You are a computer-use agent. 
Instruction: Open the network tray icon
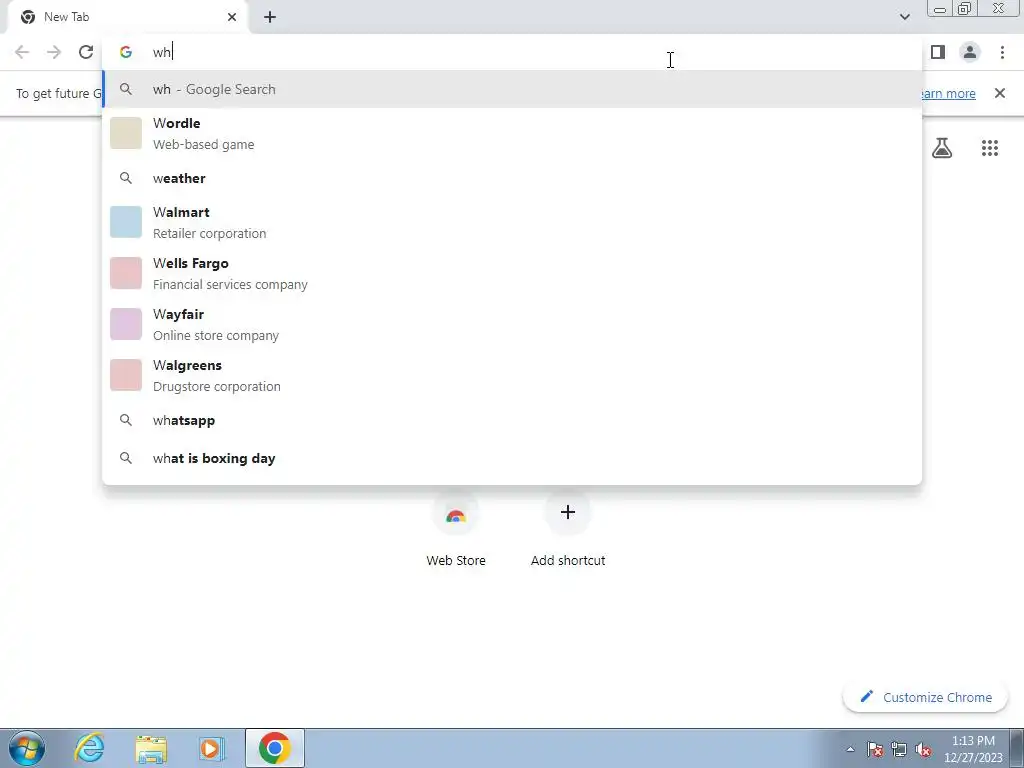(x=899, y=749)
